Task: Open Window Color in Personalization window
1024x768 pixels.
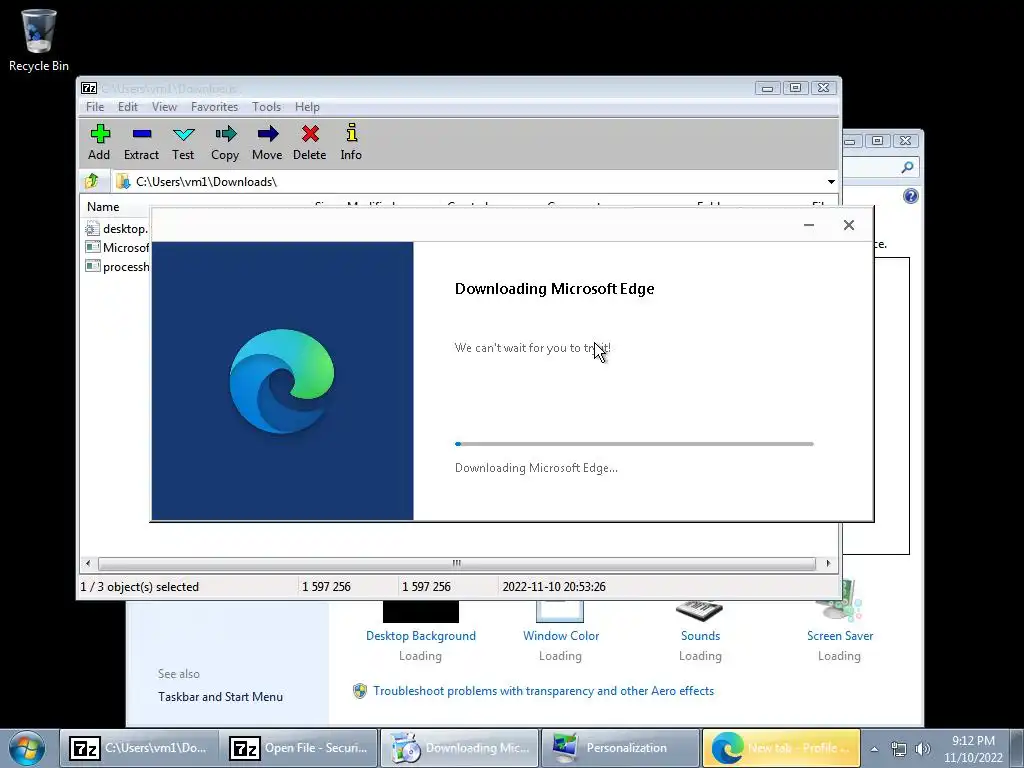Action: 560,635
